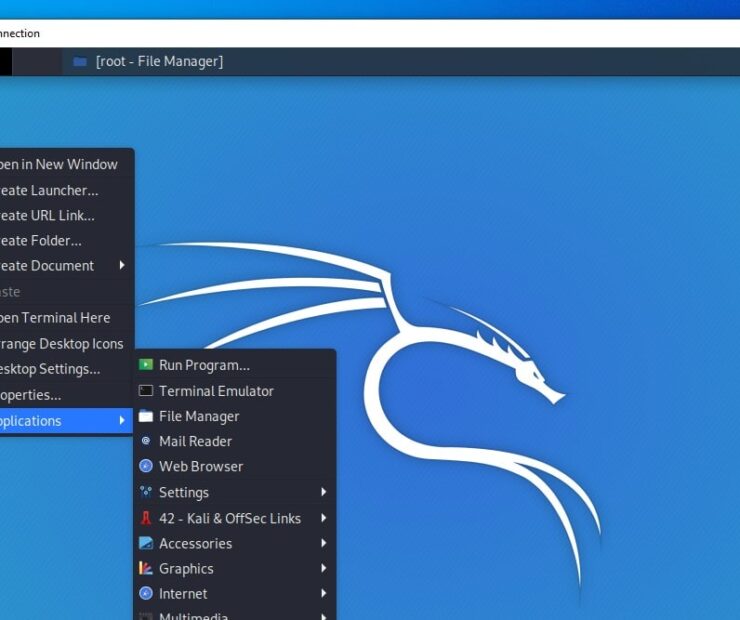This screenshot has width=740, height=620.
Task: Choose Arrange Desktop Icons
Action: point(66,344)
